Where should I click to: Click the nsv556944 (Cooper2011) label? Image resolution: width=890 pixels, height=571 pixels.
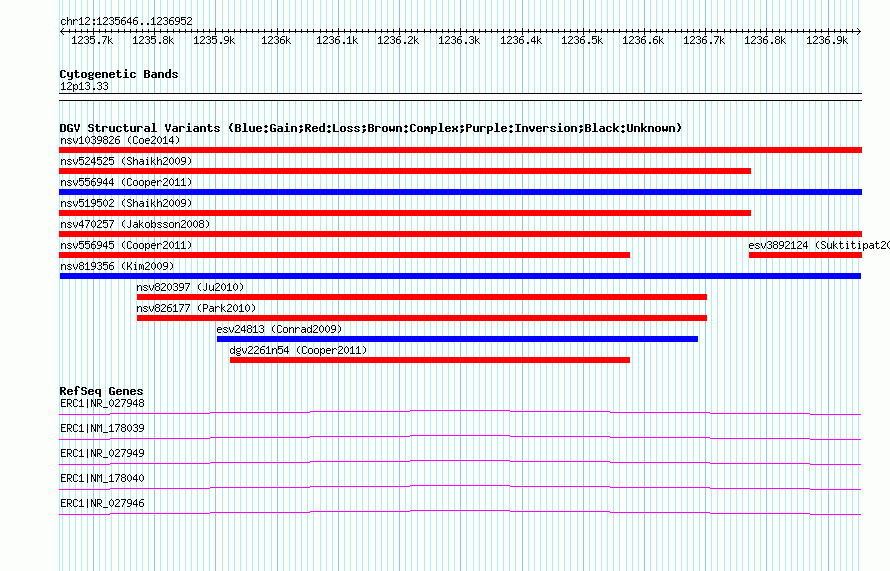(x=126, y=182)
